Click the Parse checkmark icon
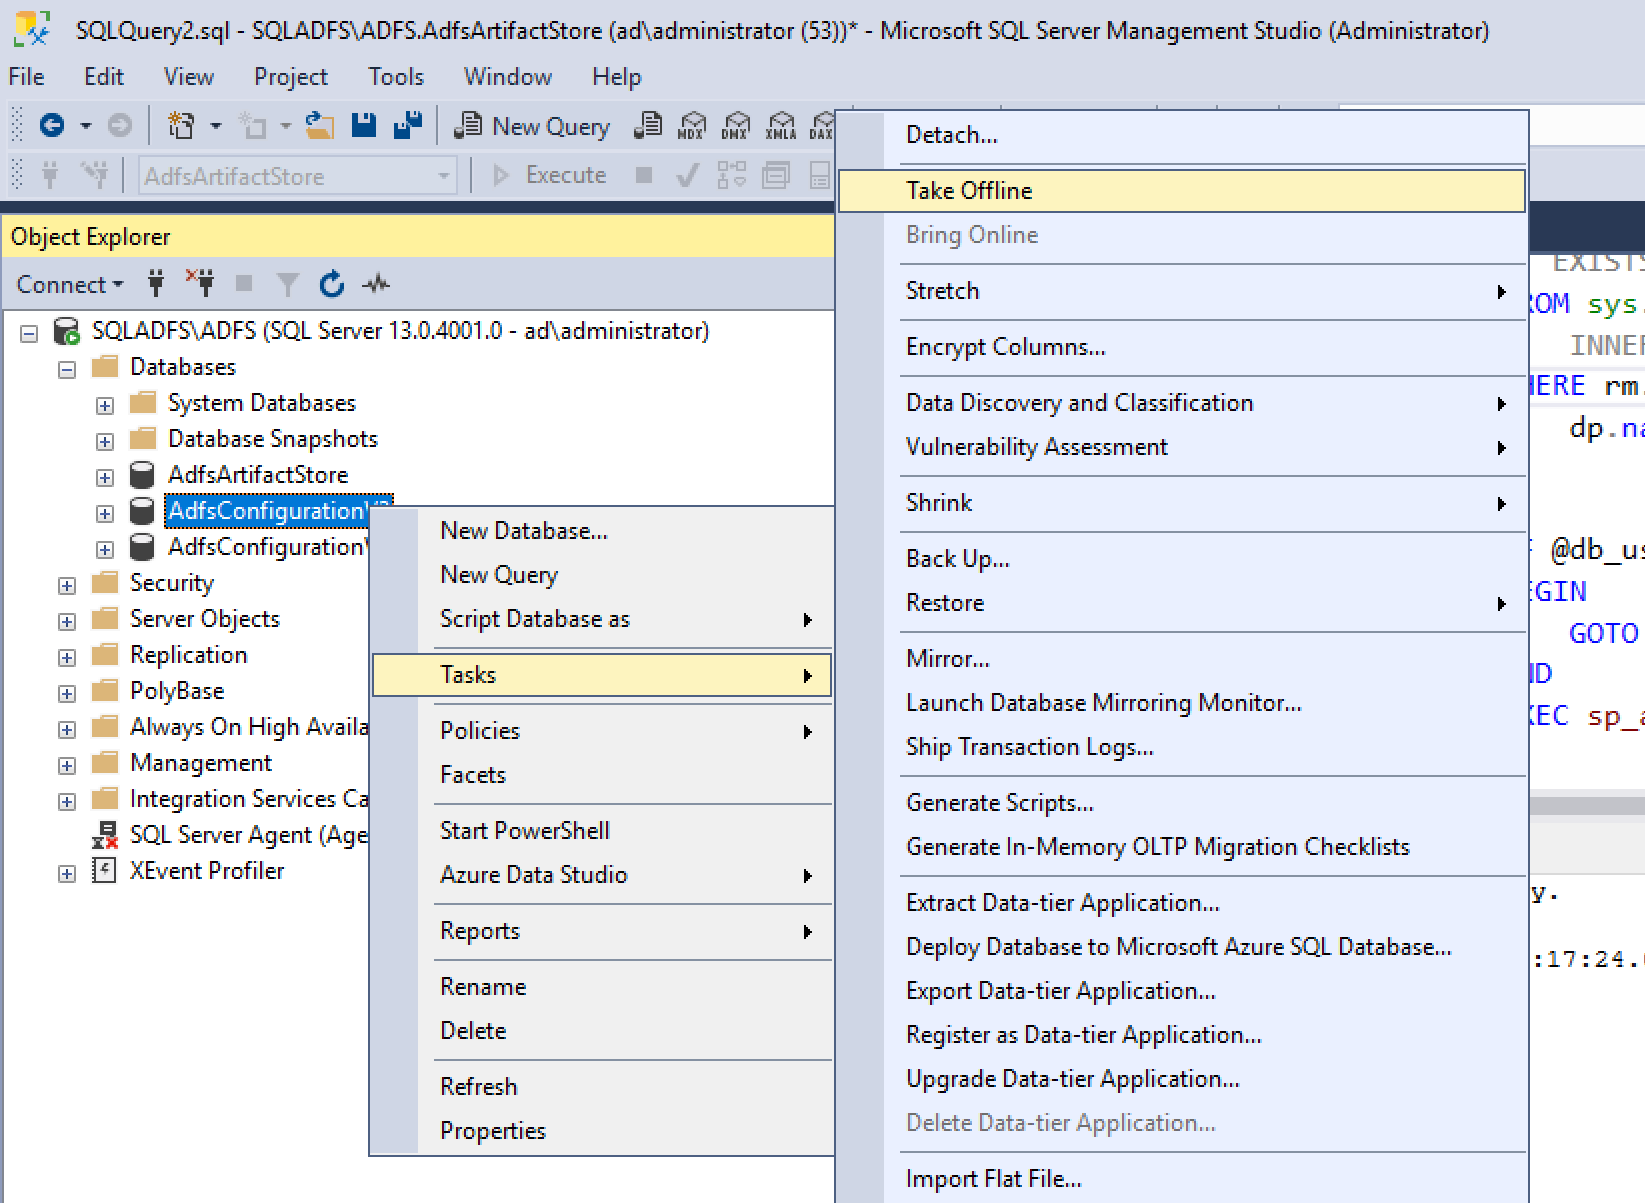The image size is (1645, 1203). [688, 175]
